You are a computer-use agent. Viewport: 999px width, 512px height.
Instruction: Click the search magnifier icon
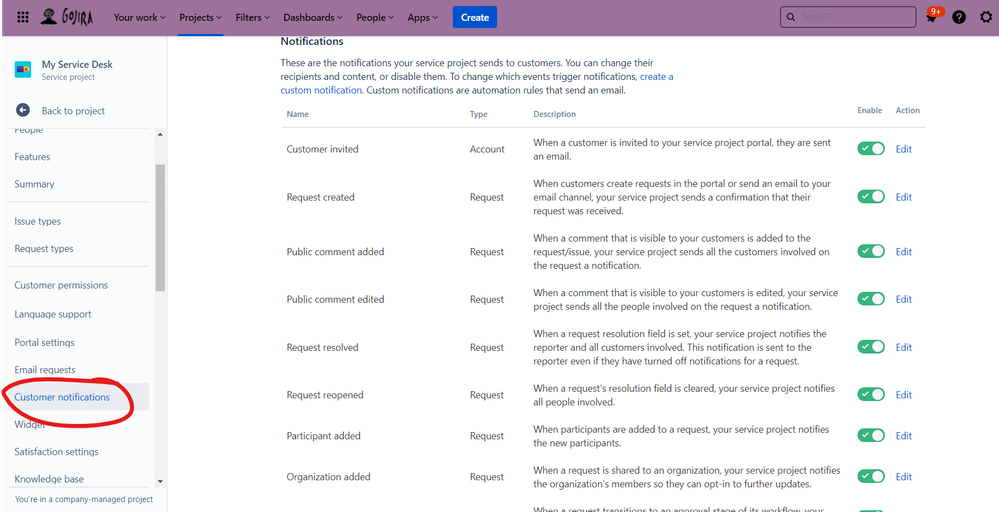click(x=791, y=17)
